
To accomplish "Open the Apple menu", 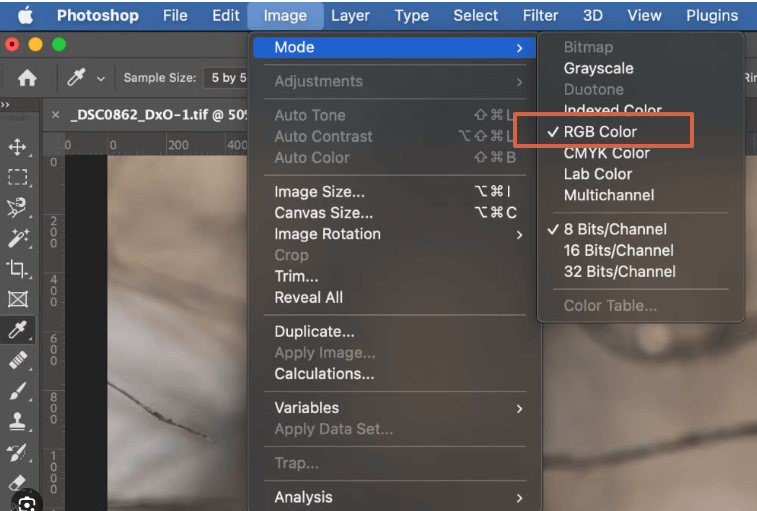I will point(26,15).
